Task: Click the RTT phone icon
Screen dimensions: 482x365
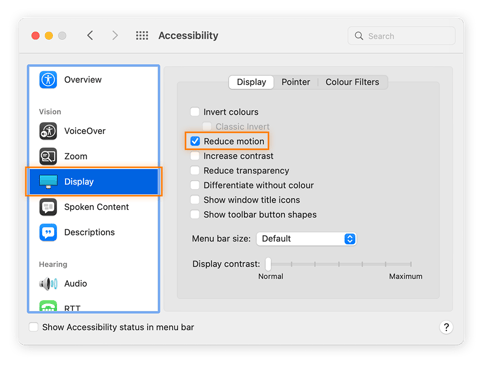Action: click(x=48, y=306)
